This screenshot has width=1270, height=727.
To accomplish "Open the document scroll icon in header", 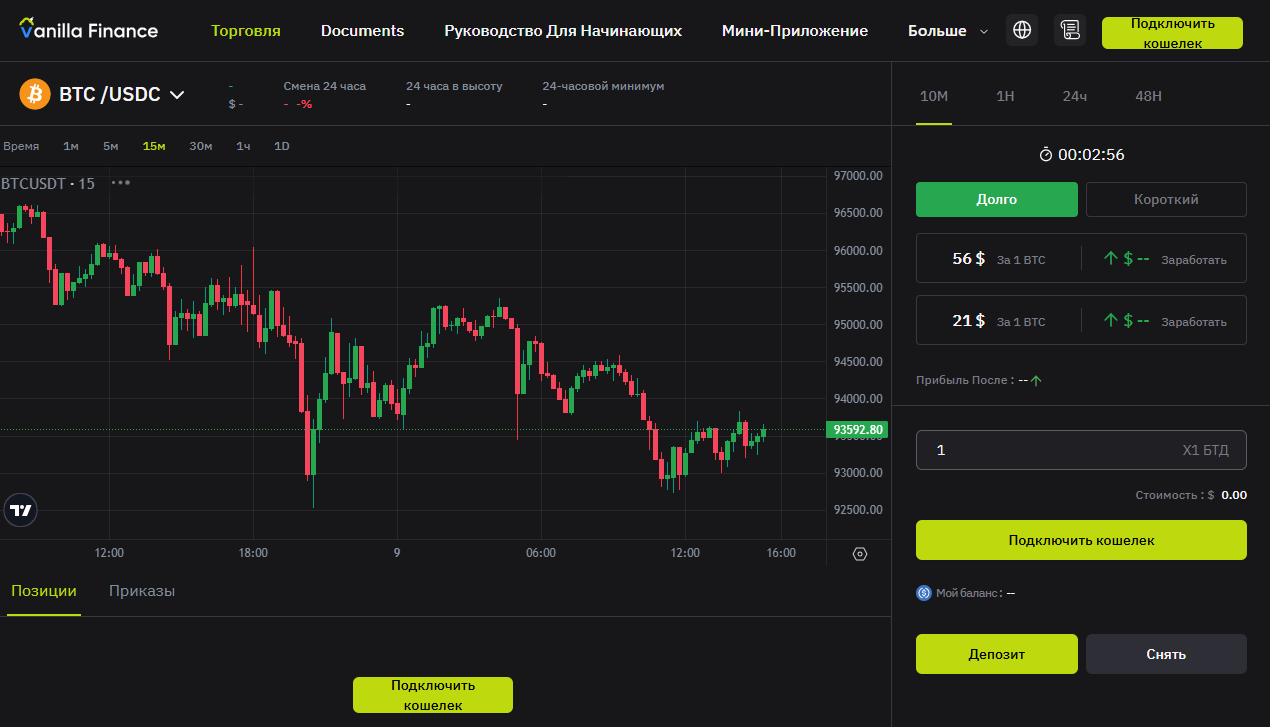I will tap(1070, 30).
